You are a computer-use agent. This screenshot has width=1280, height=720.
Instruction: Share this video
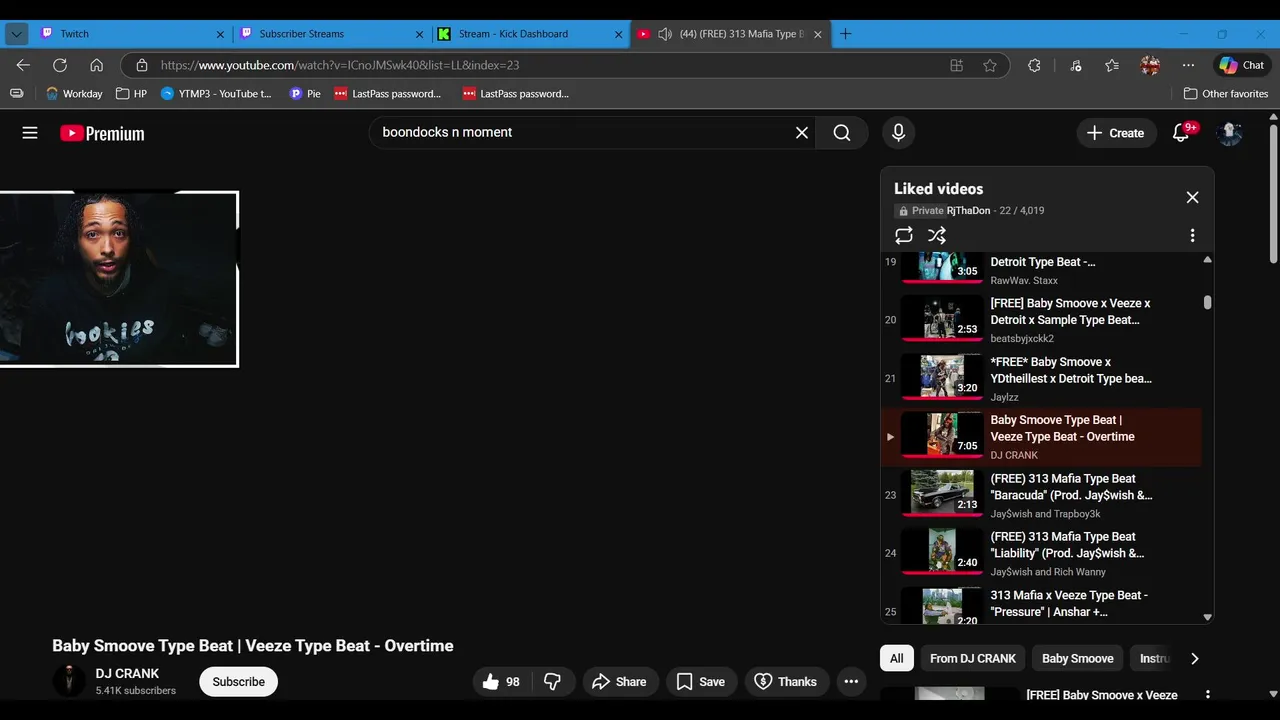(x=620, y=682)
